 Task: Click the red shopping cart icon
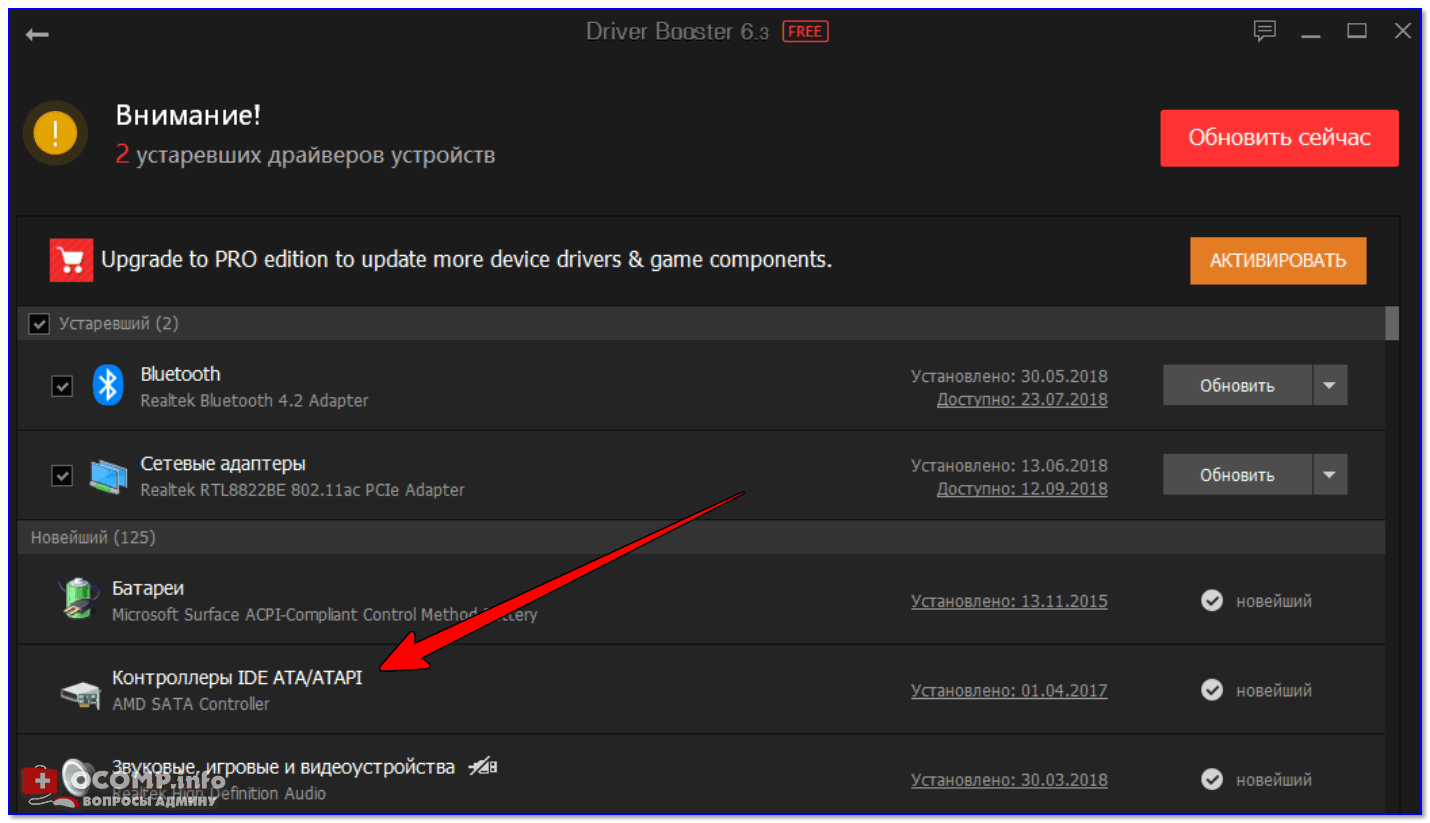pyautogui.click(x=70, y=261)
